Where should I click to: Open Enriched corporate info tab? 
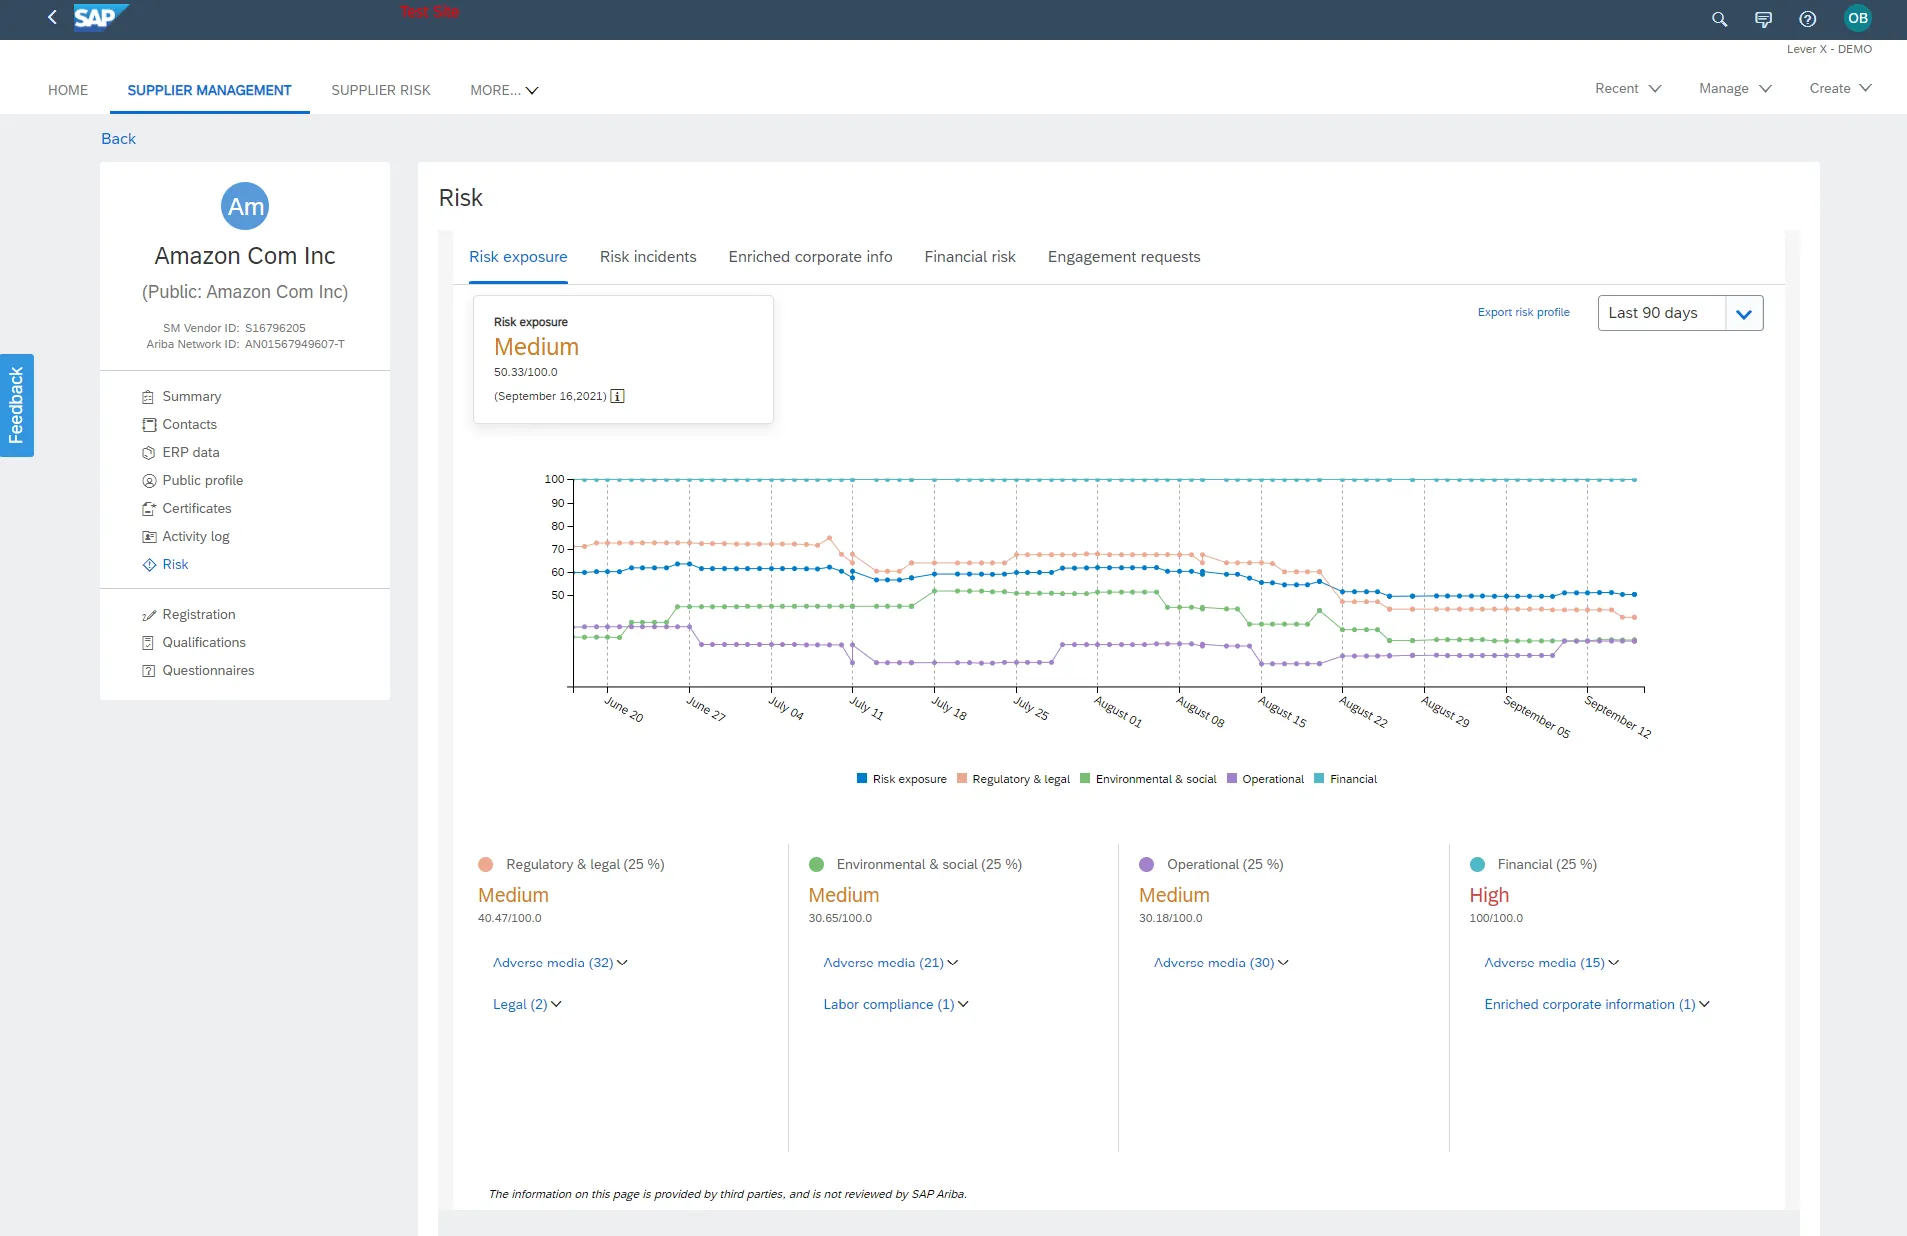(810, 257)
